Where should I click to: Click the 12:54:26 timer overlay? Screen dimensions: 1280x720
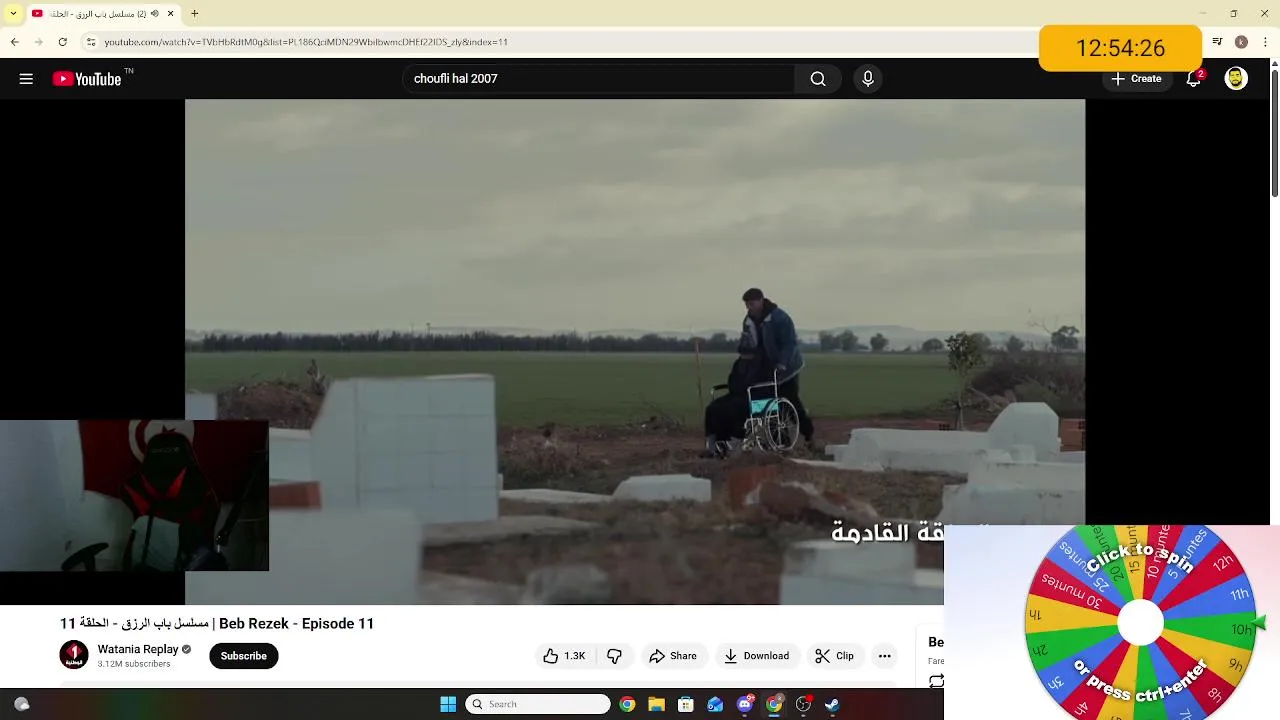1120,48
